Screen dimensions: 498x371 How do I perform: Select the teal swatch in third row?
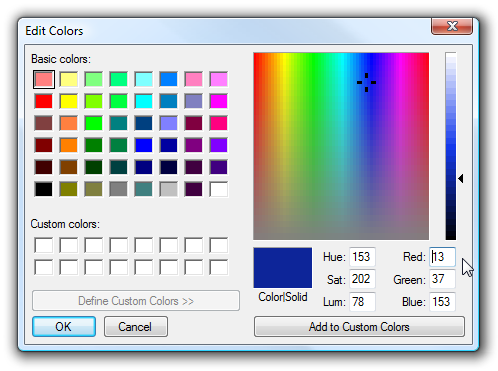[119, 123]
